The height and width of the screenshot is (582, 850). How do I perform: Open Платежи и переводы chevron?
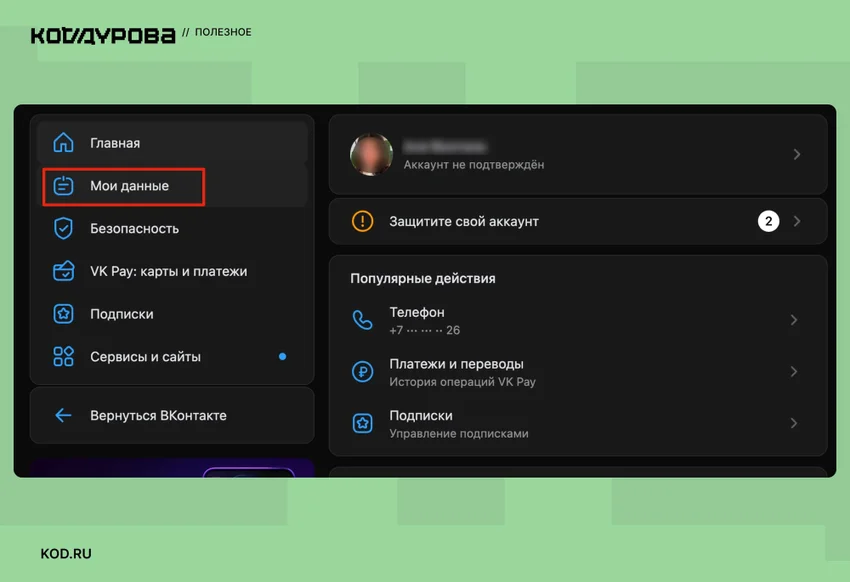[794, 372]
